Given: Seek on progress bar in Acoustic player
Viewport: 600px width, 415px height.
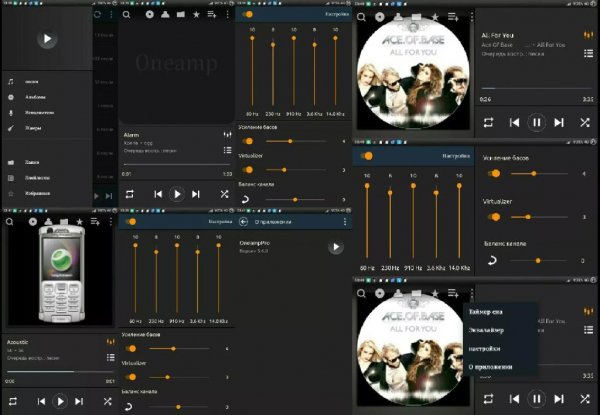Looking at the screenshot, I should point(60,371).
